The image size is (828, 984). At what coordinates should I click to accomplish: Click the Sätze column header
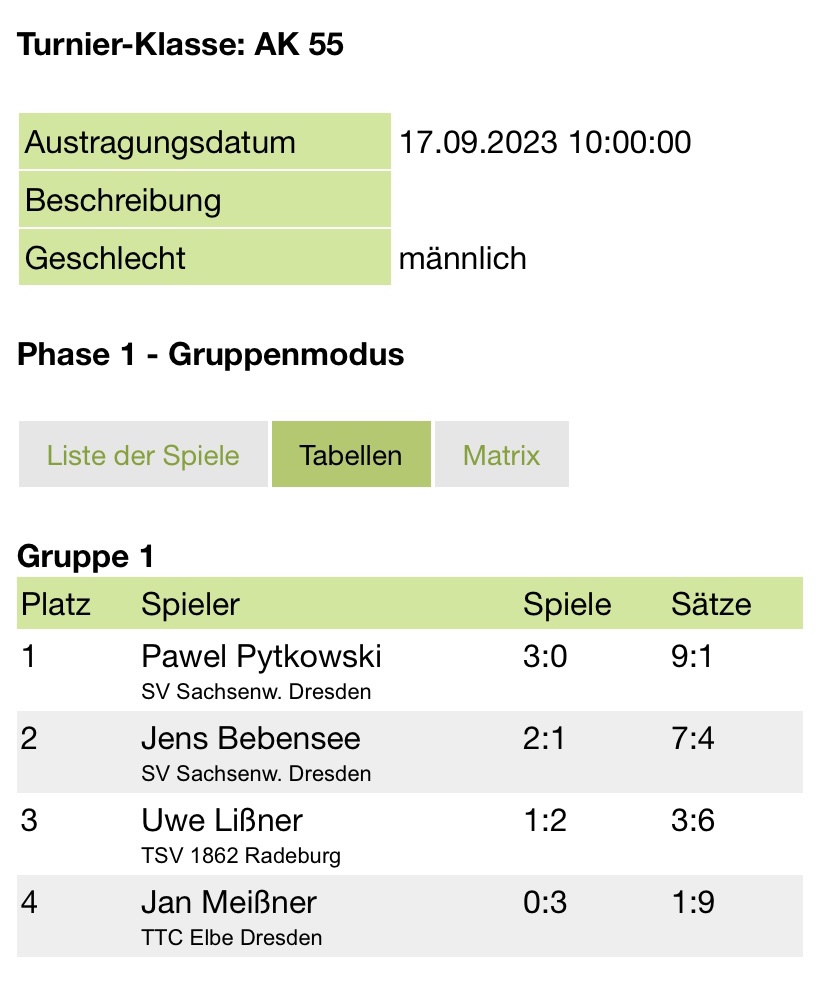click(711, 604)
